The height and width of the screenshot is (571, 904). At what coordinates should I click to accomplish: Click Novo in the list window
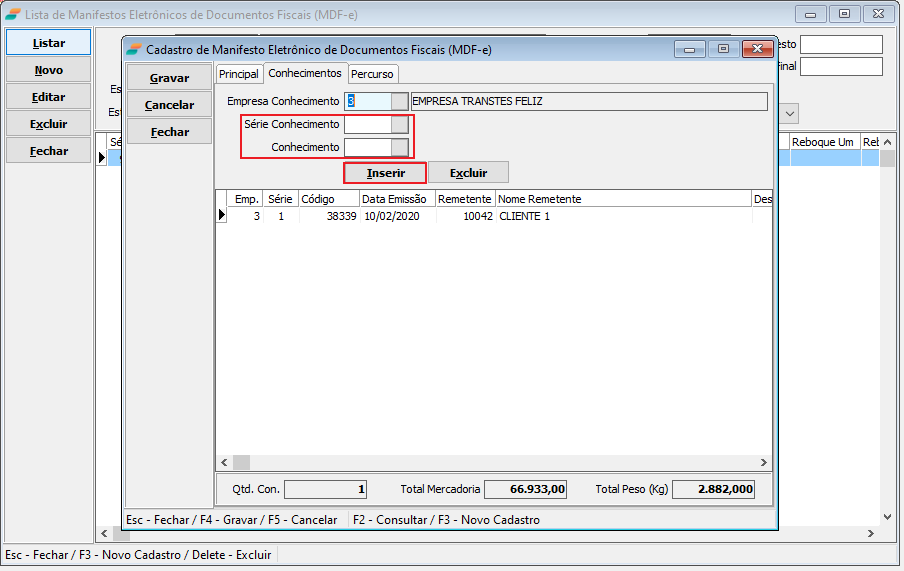(x=48, y=70)
